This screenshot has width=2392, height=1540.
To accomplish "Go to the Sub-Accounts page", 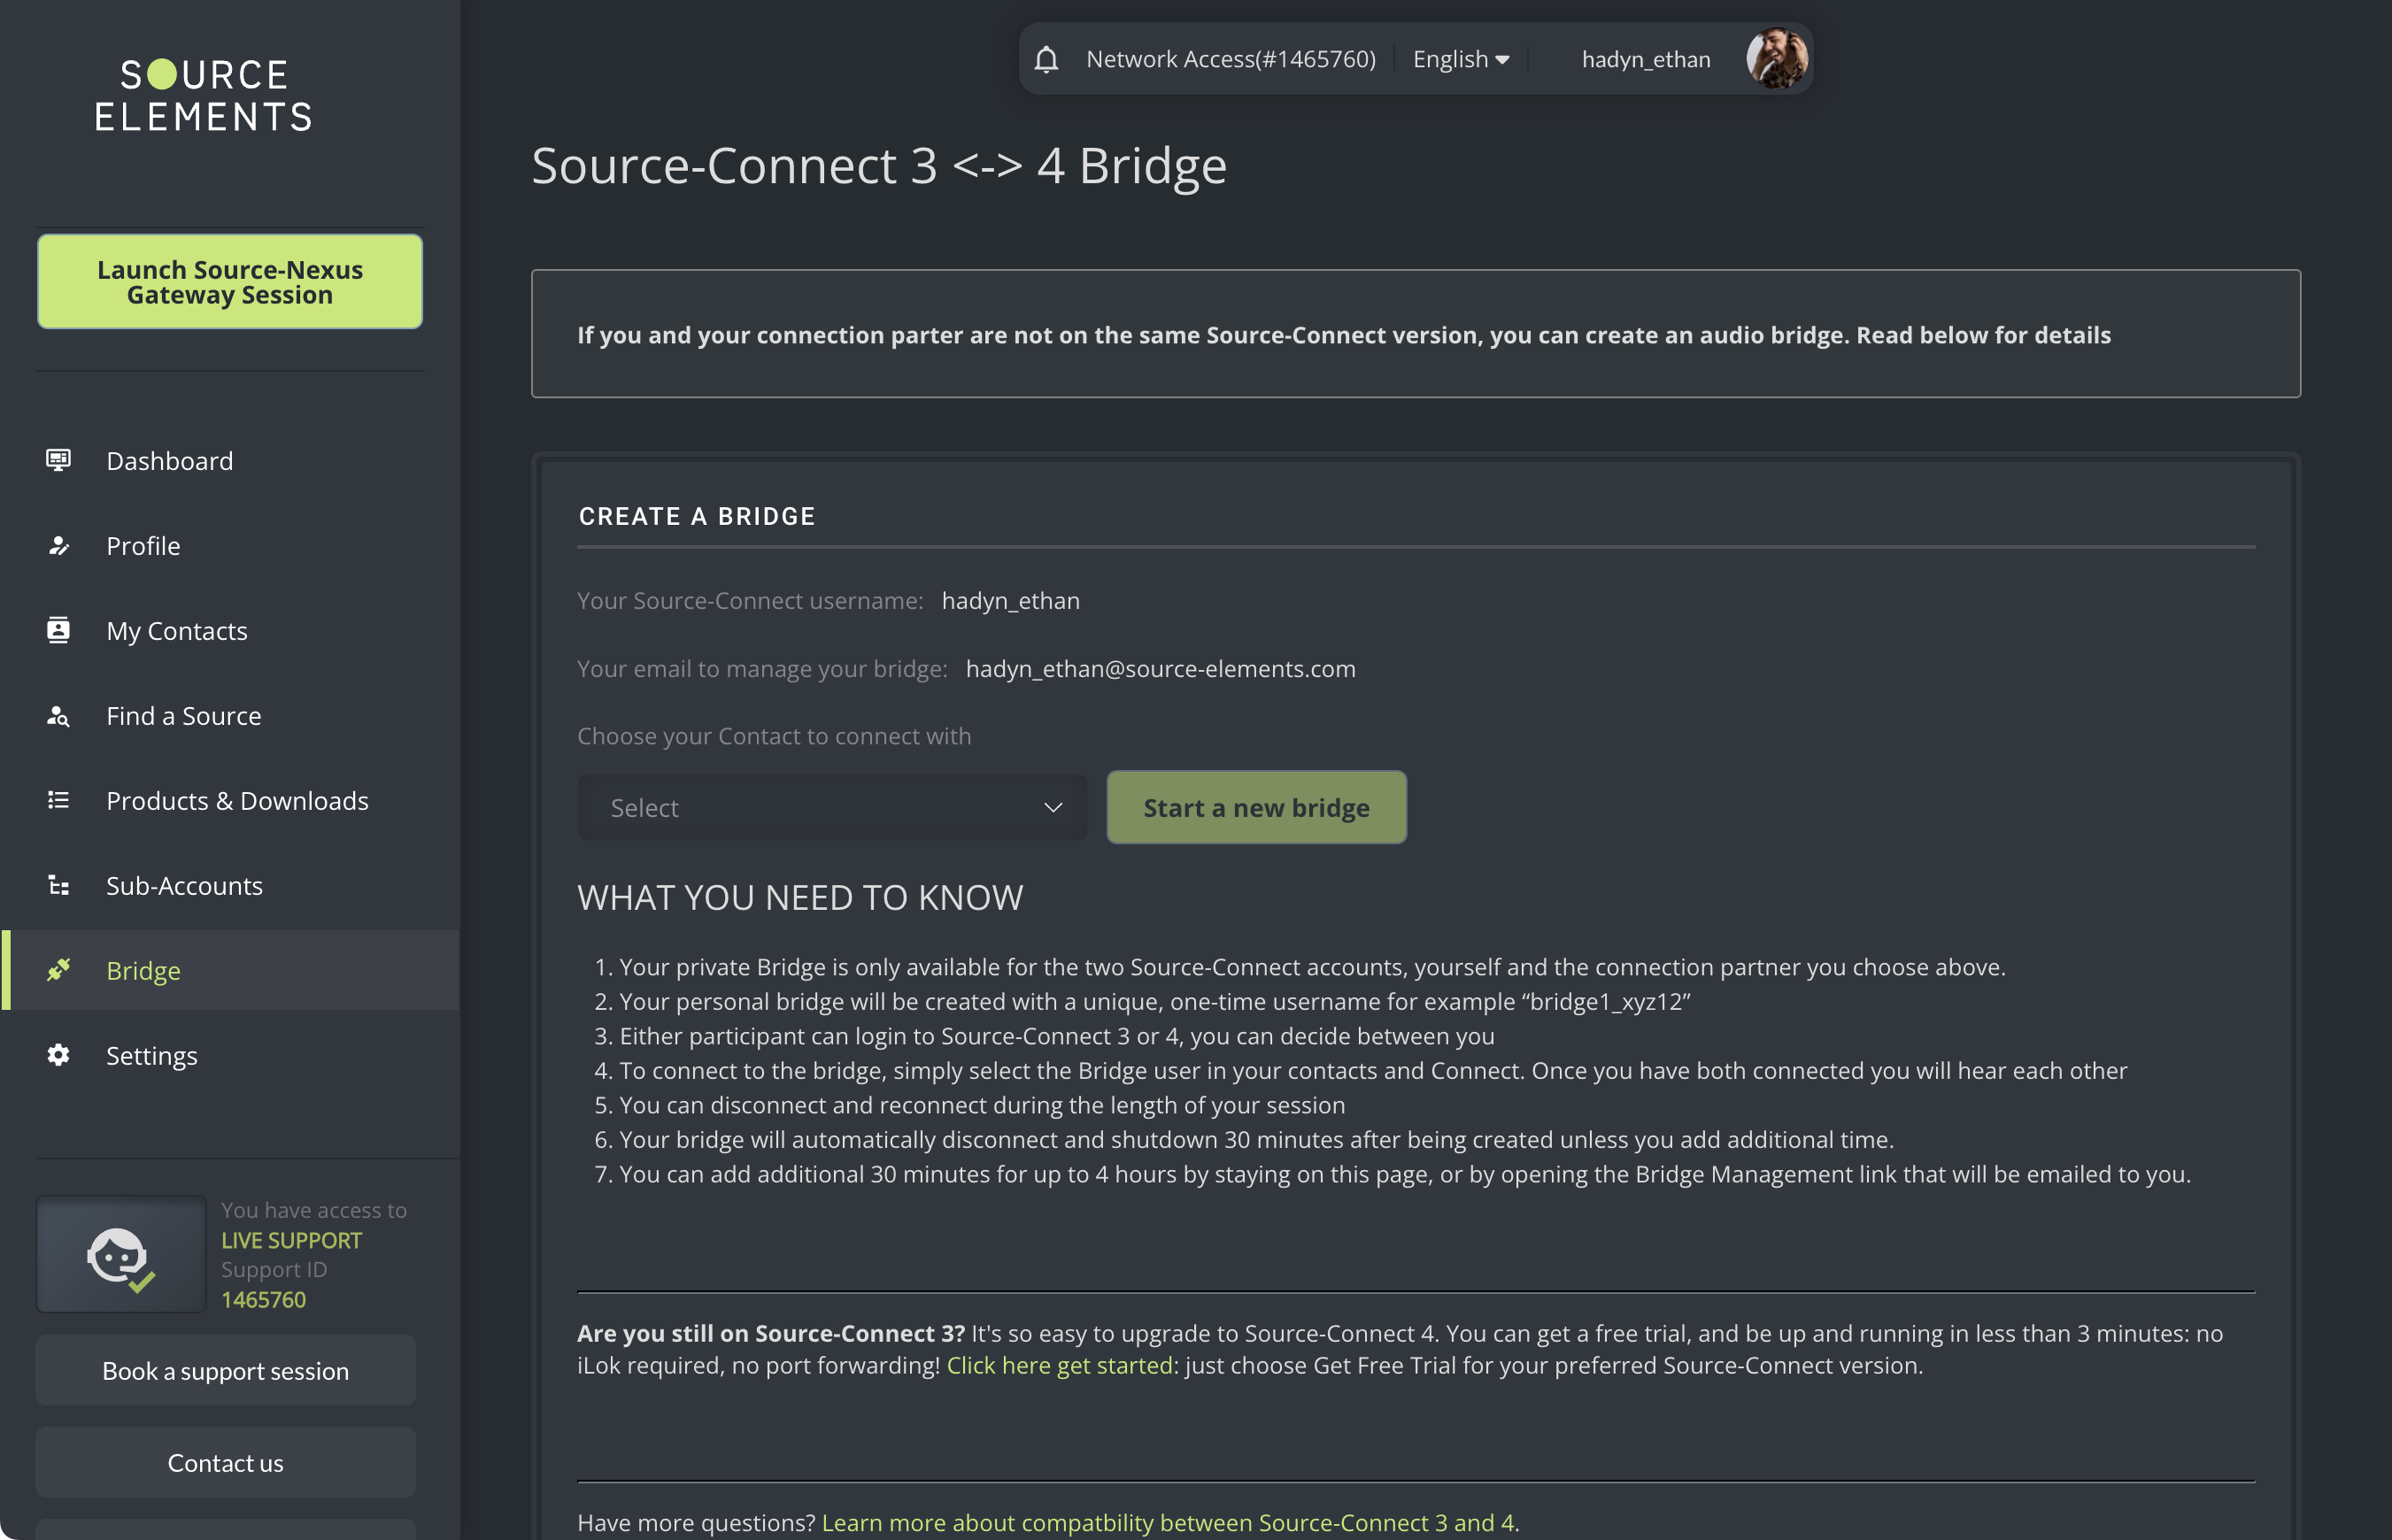I will click(184, 886).
